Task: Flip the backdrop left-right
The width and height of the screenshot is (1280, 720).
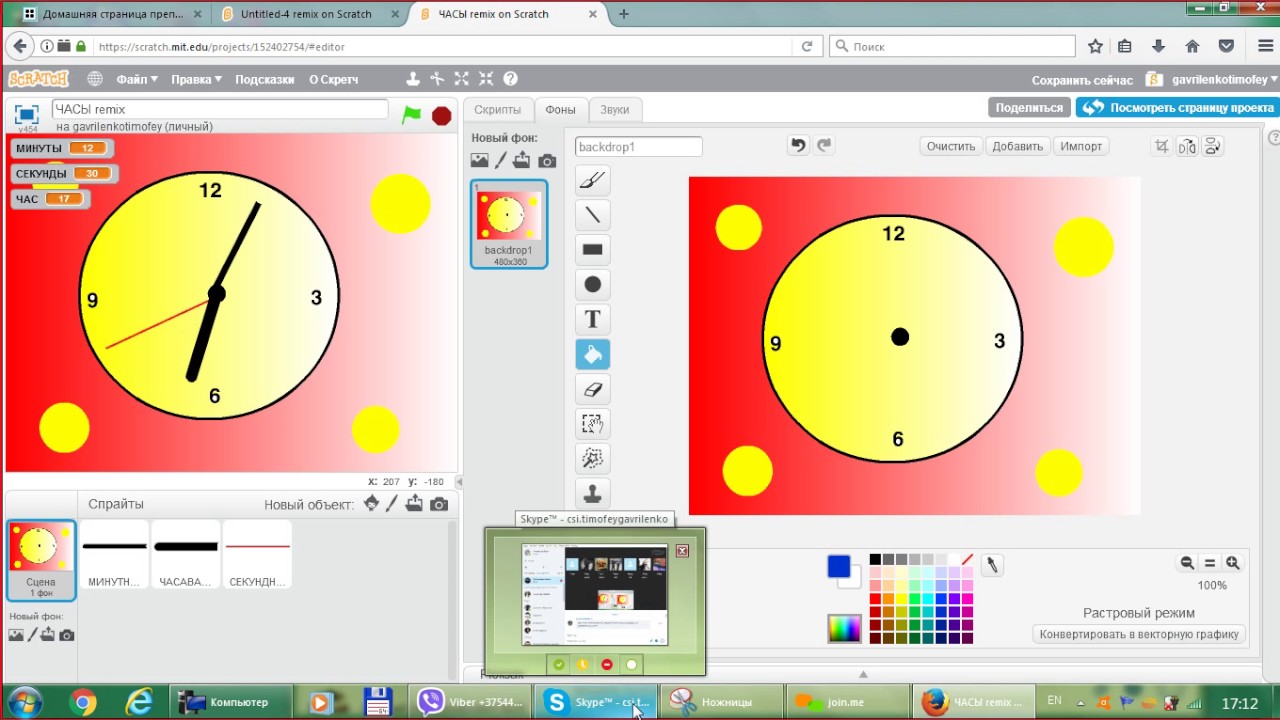Action: (1187, 146)
